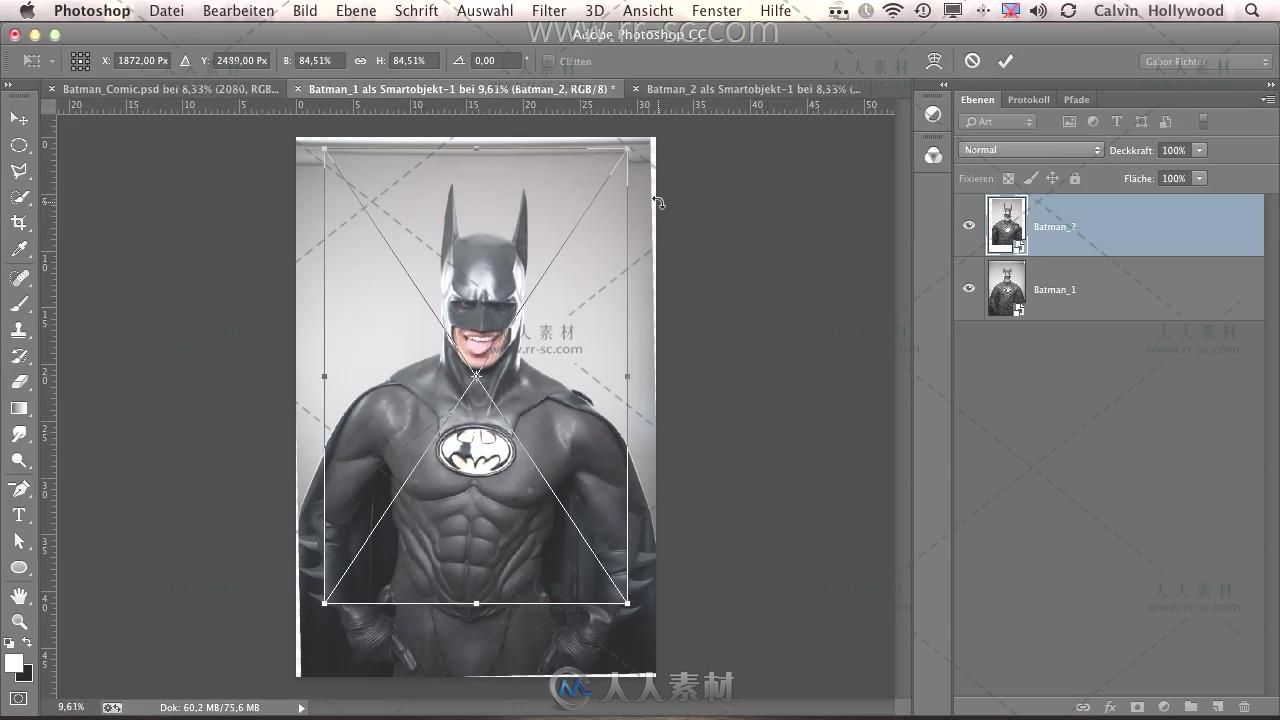
Task: Lock all layer attributes
Action: click(1075, 178)
